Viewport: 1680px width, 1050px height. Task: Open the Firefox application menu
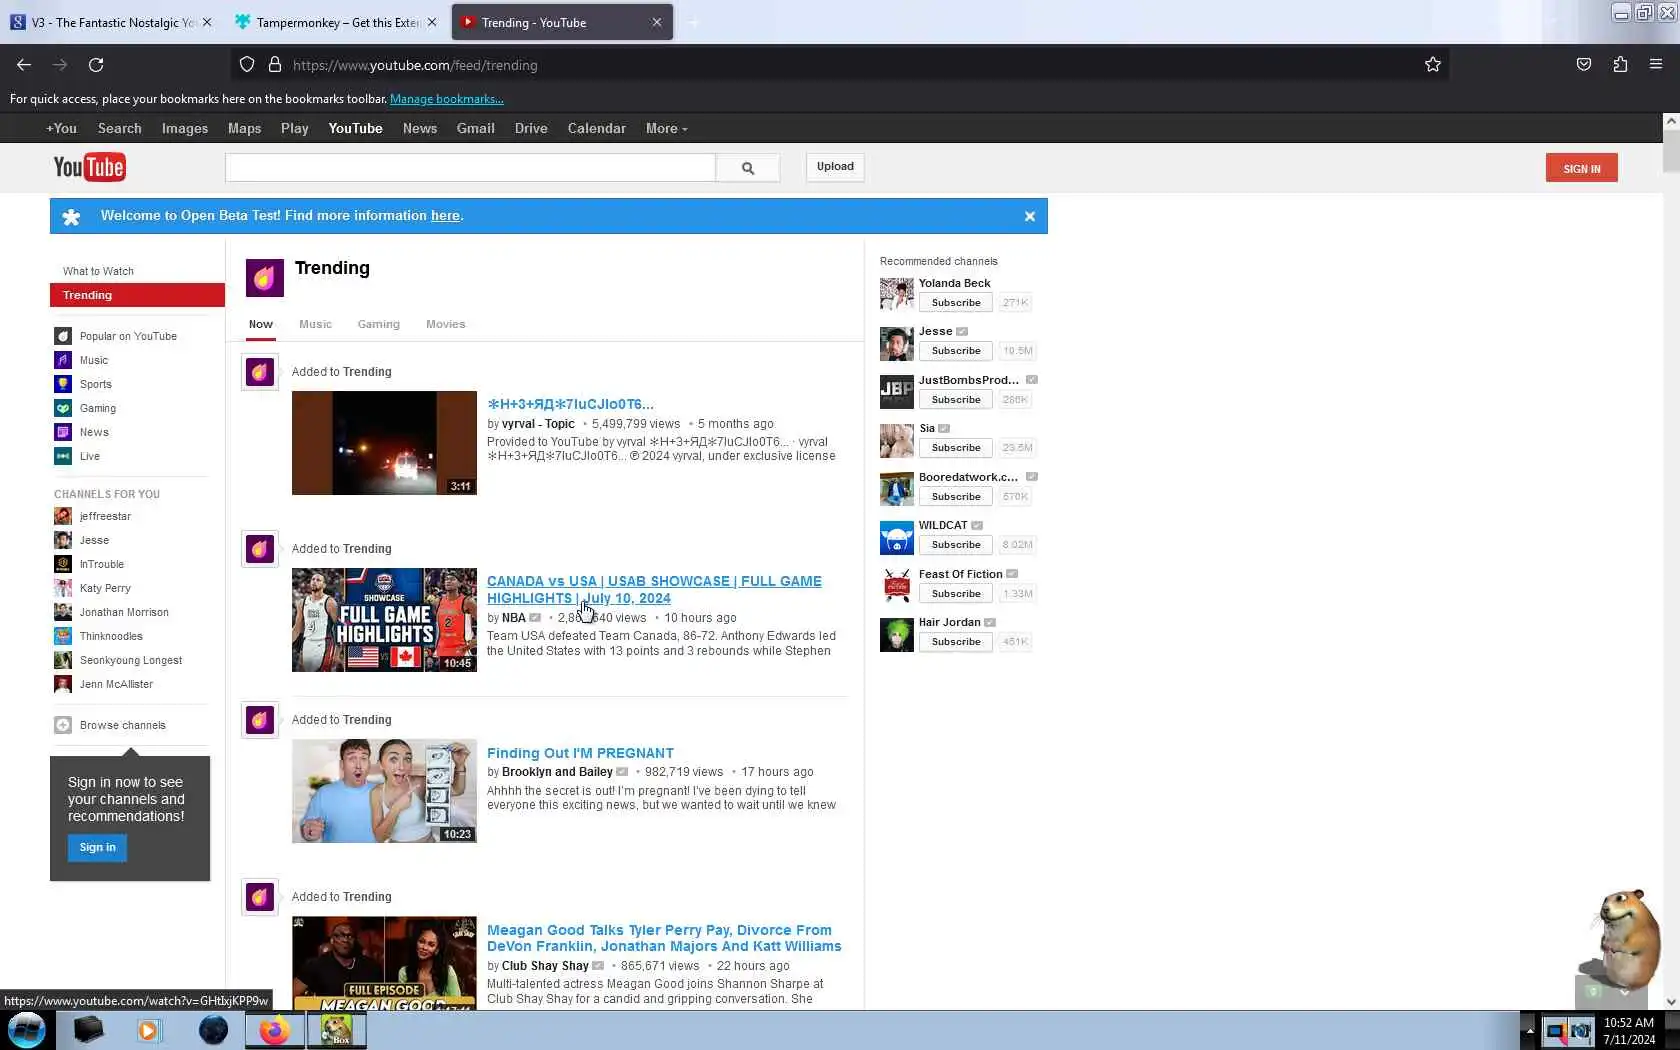(x=1656, y=65)
